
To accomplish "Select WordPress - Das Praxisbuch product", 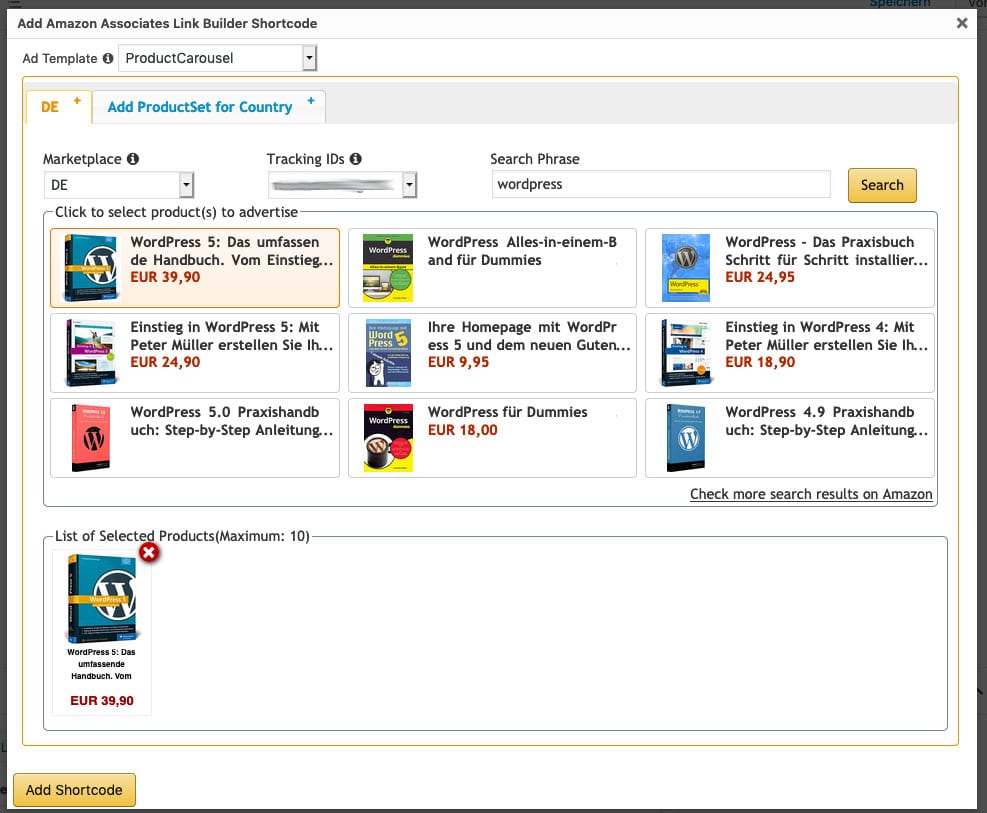I will point(790,268).
